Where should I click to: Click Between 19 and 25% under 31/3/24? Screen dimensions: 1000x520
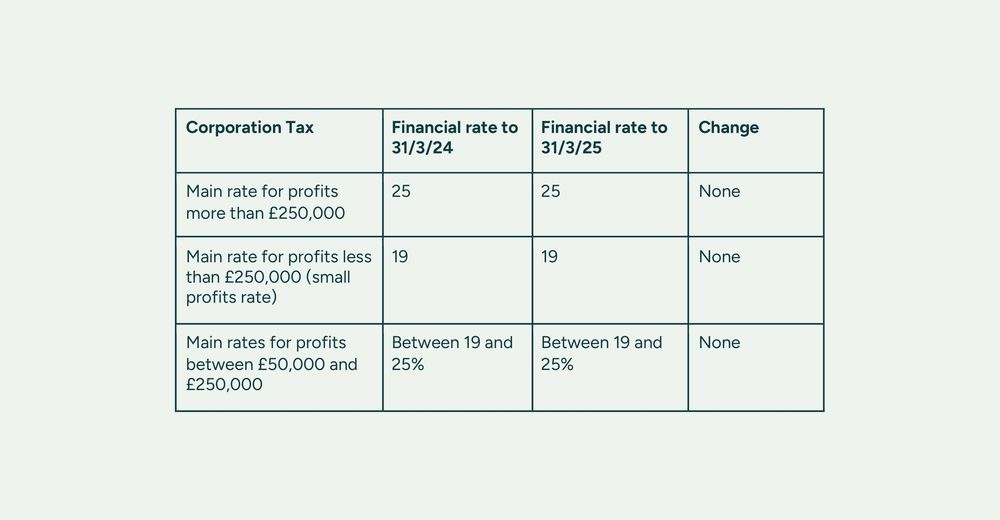pyautogui.click(x=452, y=353)
